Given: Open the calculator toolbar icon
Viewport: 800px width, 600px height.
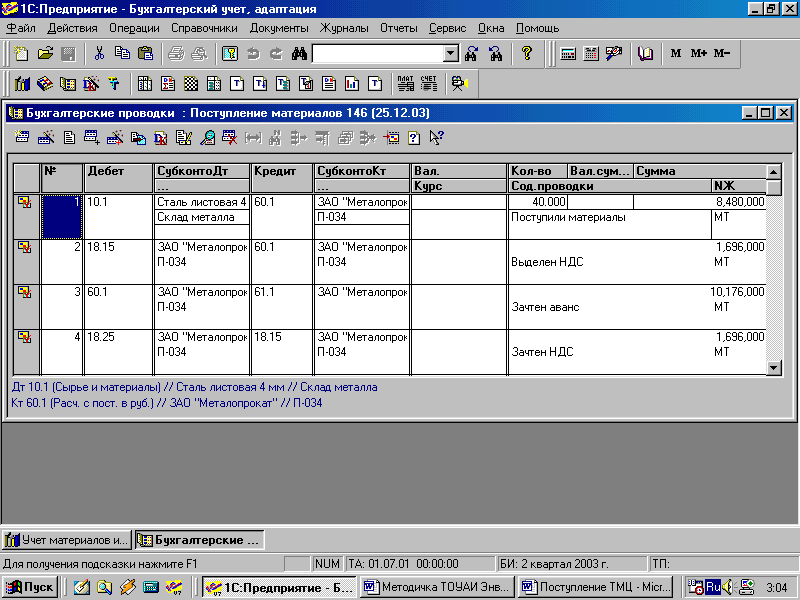Looking at the screenshot, I should click(x=568, y=54).
